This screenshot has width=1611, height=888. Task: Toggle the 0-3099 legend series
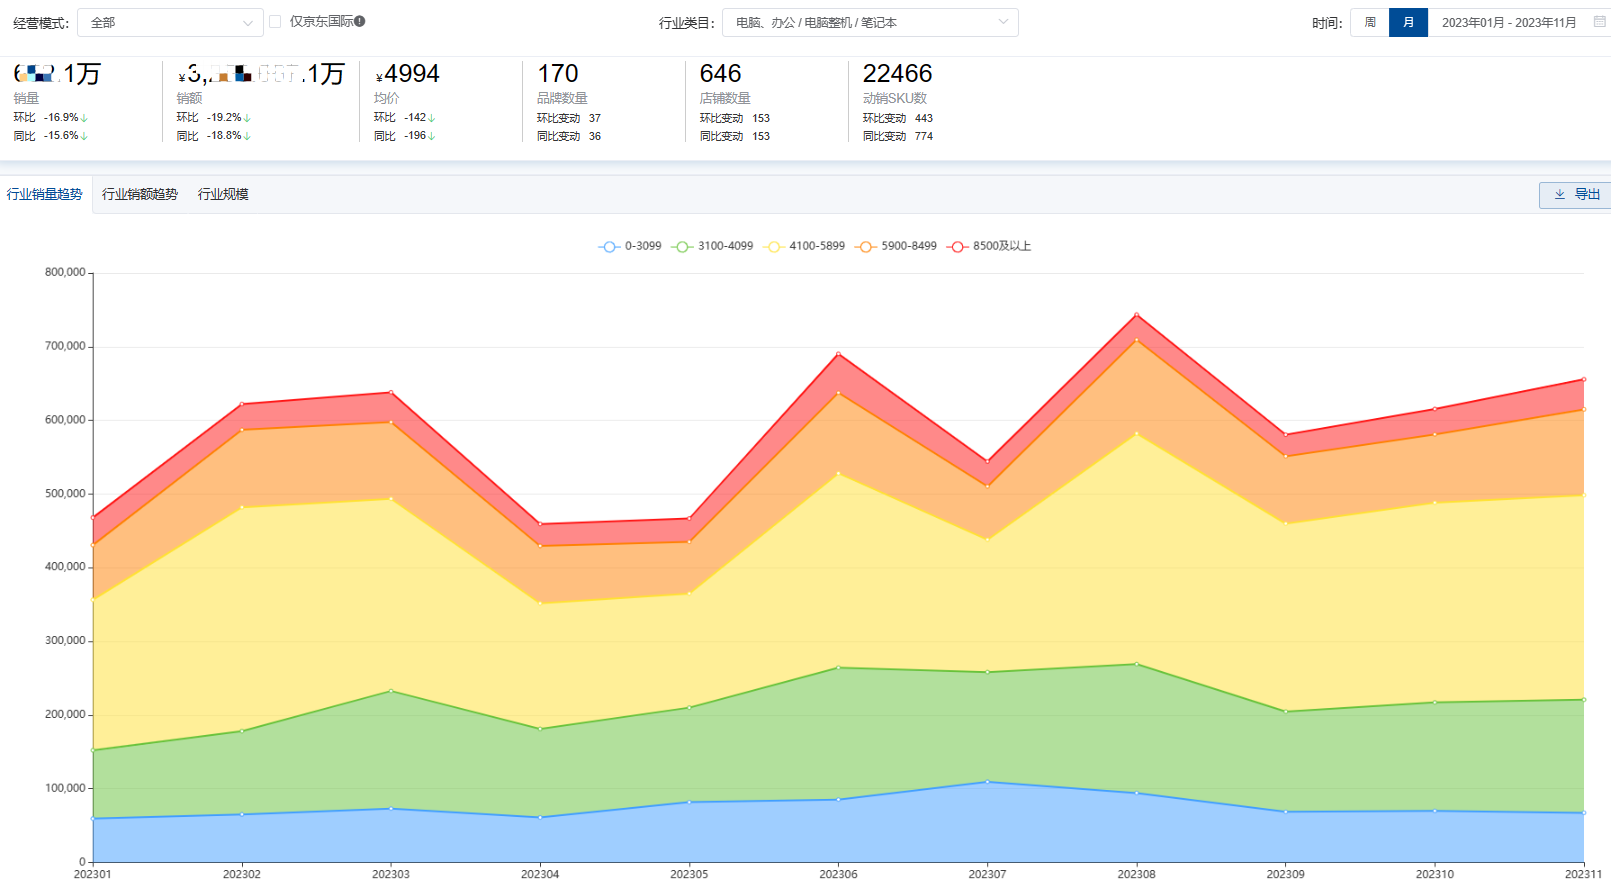(x=630, y=246)
